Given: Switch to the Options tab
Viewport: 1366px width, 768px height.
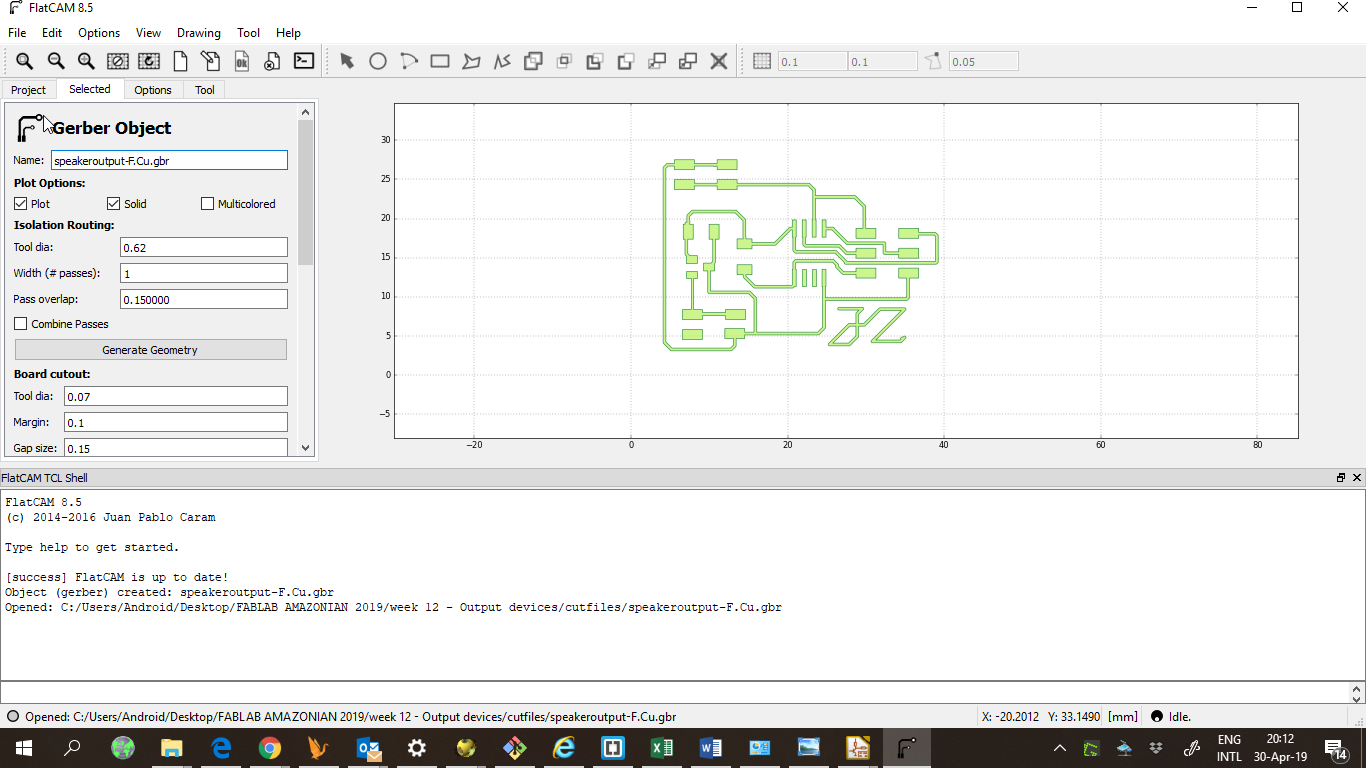Looking at the screenshot, I should click(x=153, y=90).
